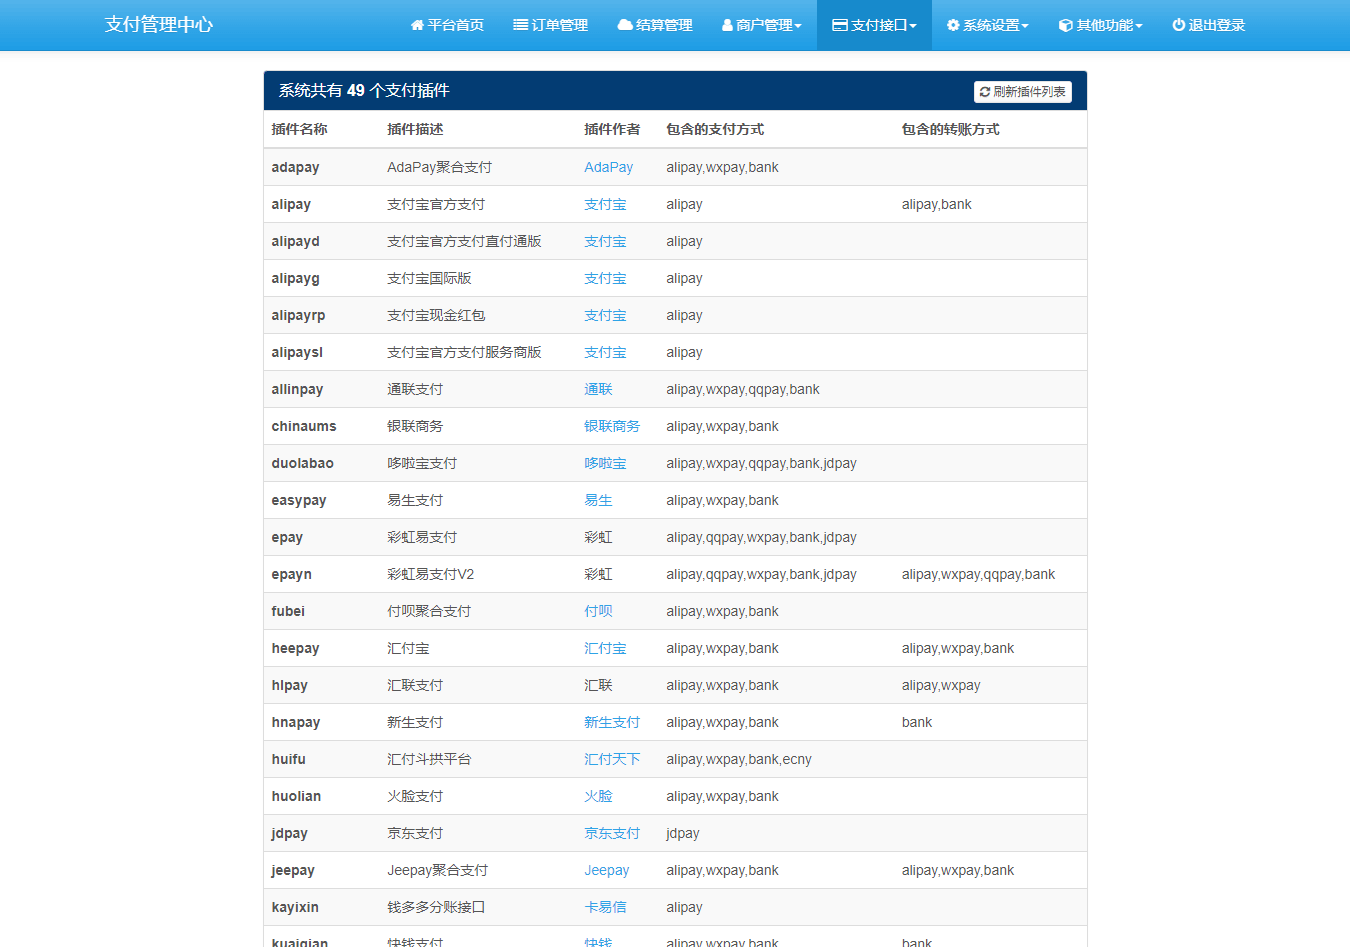Select the allinpay plugin name cell
This screenshot has height=947, width=1350.
[x=321, y=389]
